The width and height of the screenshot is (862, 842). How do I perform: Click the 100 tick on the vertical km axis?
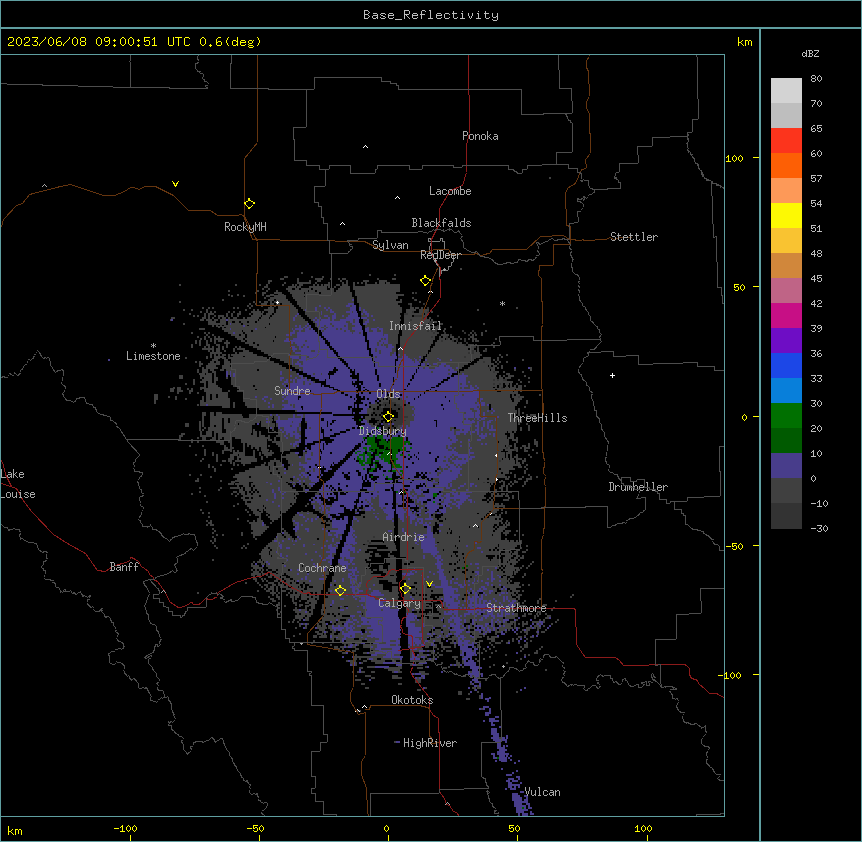coord(734,158)
